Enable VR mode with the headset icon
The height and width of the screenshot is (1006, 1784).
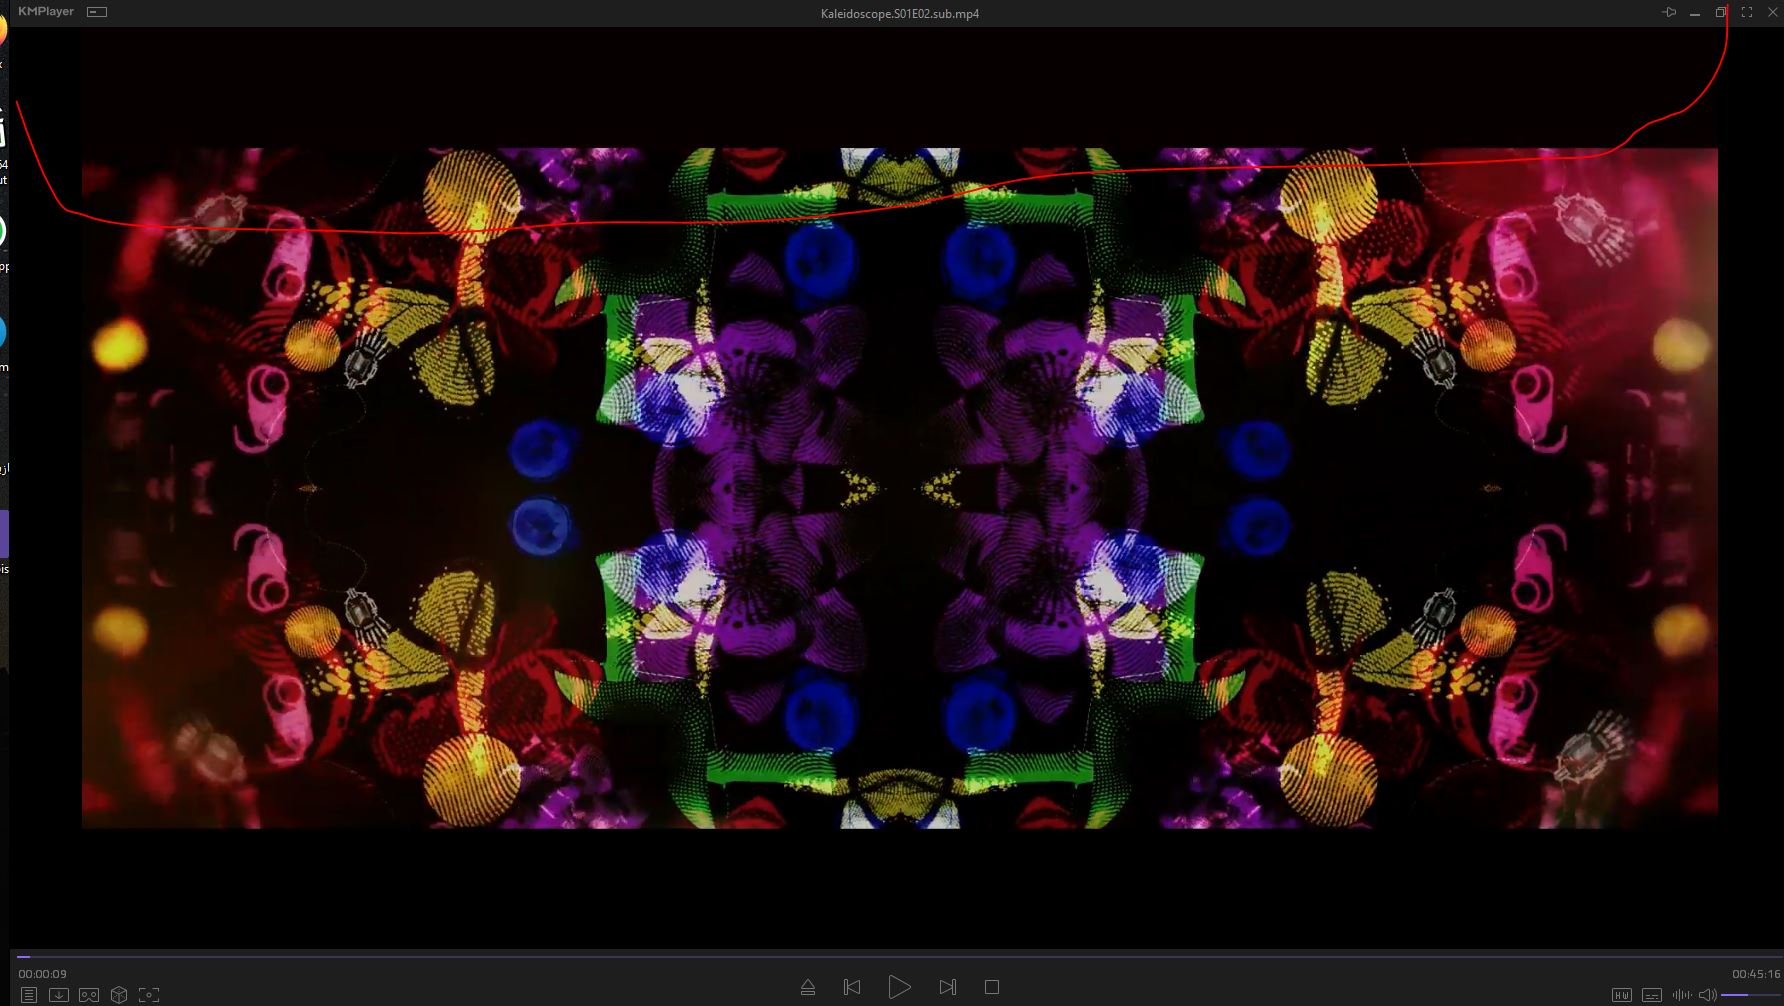[x=89, y=994]
